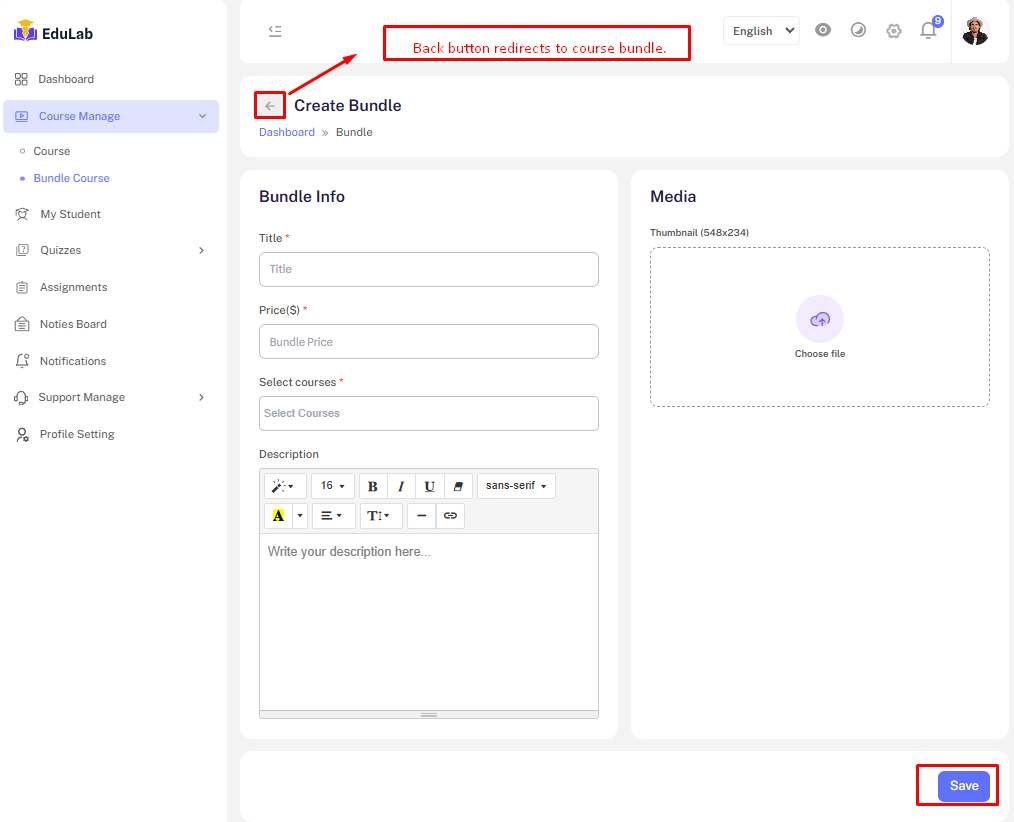Insert a link using the editor link icon
Image resolution: width=1014 pixels, height=822 pixels.
(x=450, y=516)
